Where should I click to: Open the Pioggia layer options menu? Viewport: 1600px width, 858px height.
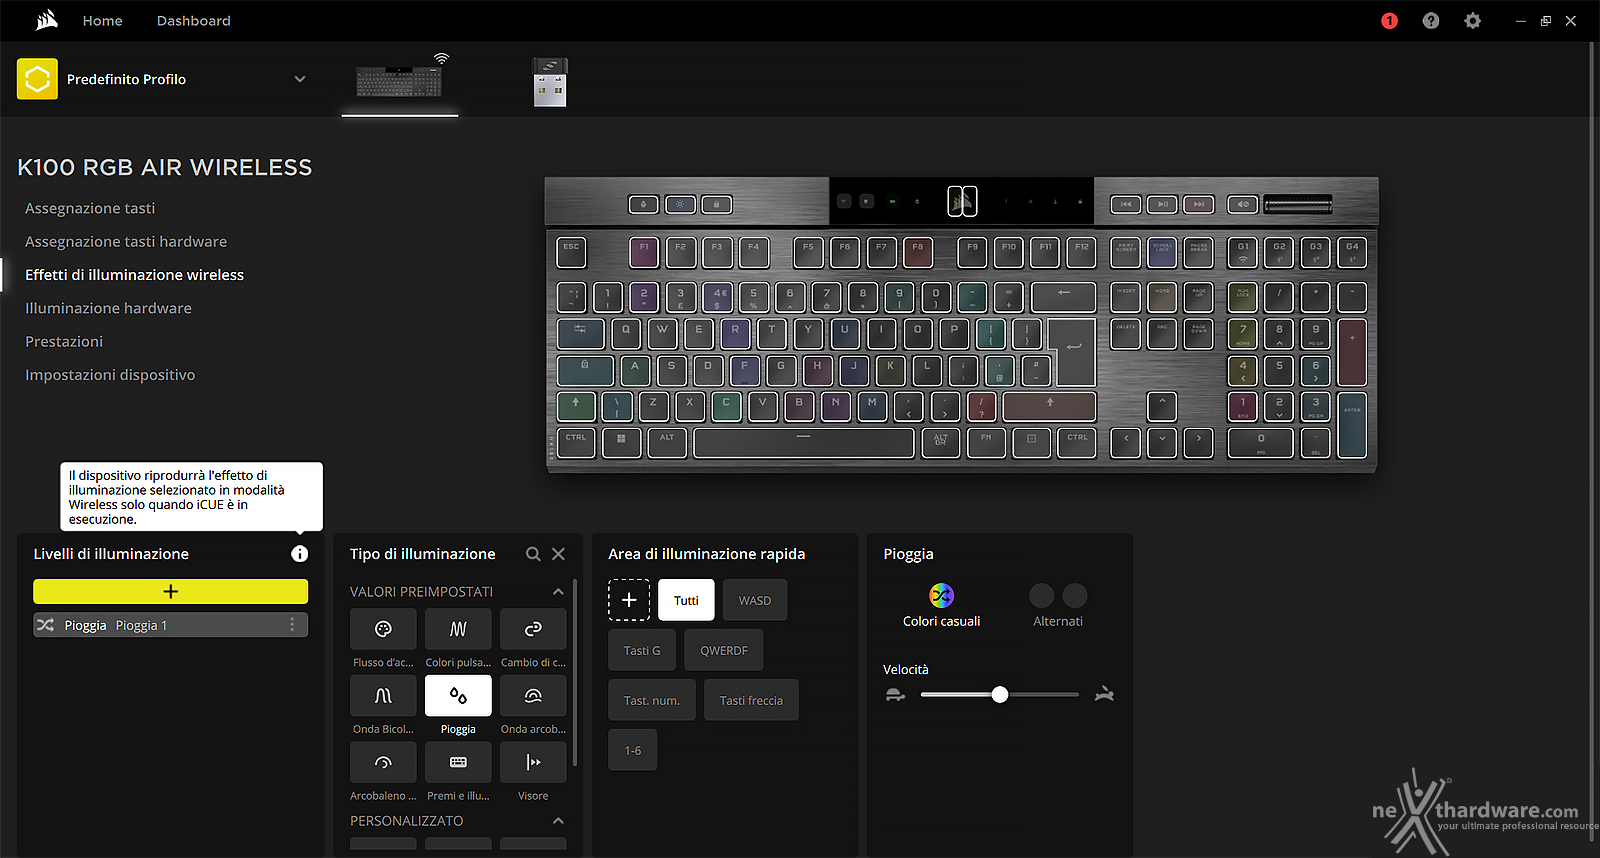pyautogui.click(x=292, y=625)
